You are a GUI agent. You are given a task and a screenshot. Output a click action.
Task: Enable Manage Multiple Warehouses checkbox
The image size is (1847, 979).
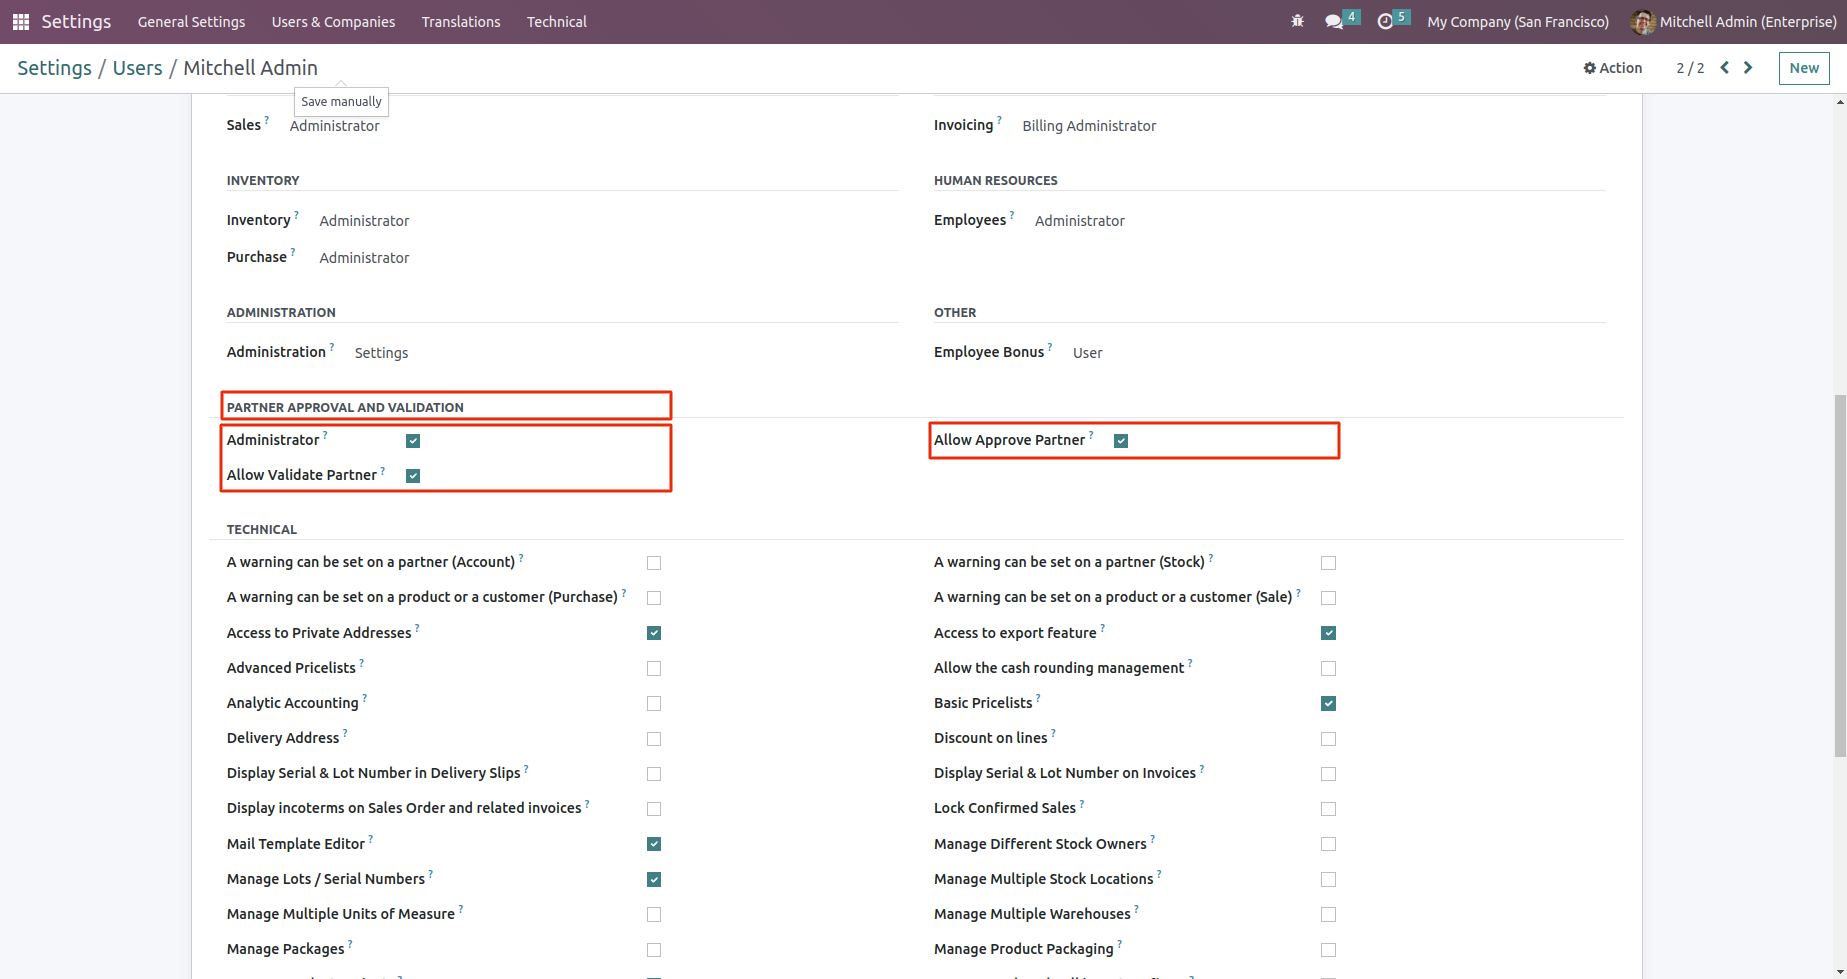click(1328, 915)
